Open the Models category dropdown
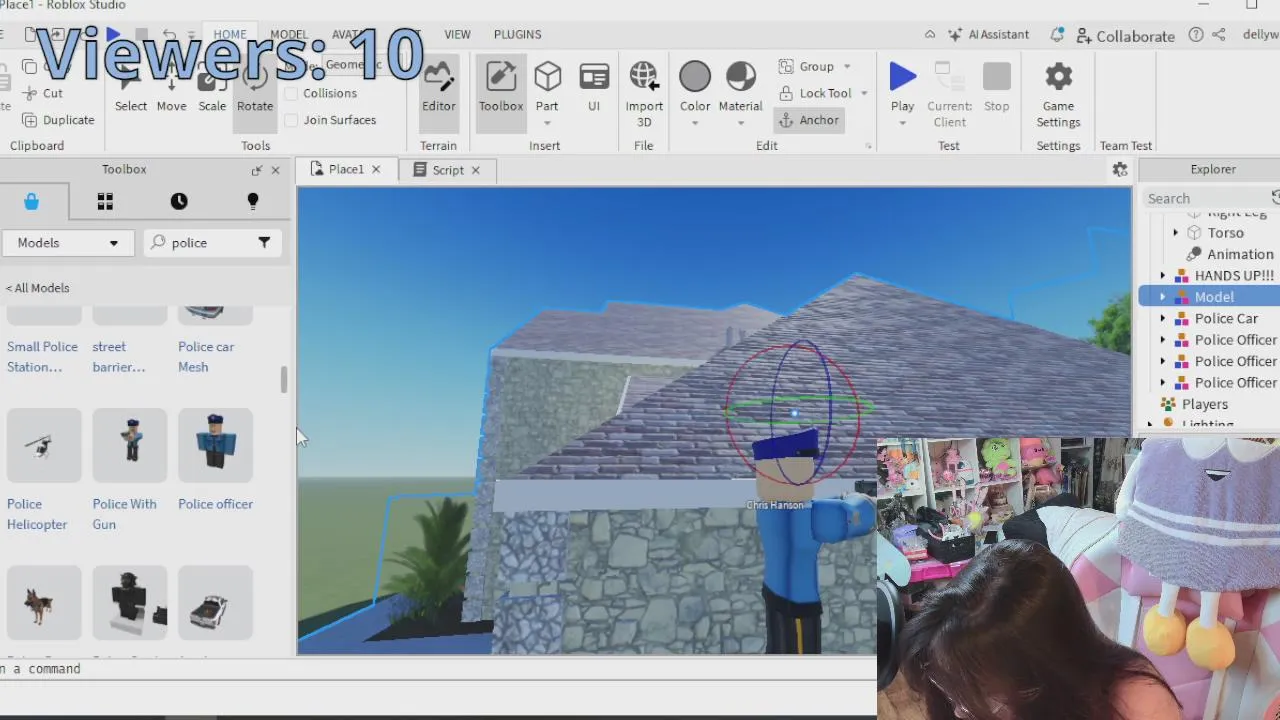The width and height of the screenshot is (1280, 720). coord(68,243)
